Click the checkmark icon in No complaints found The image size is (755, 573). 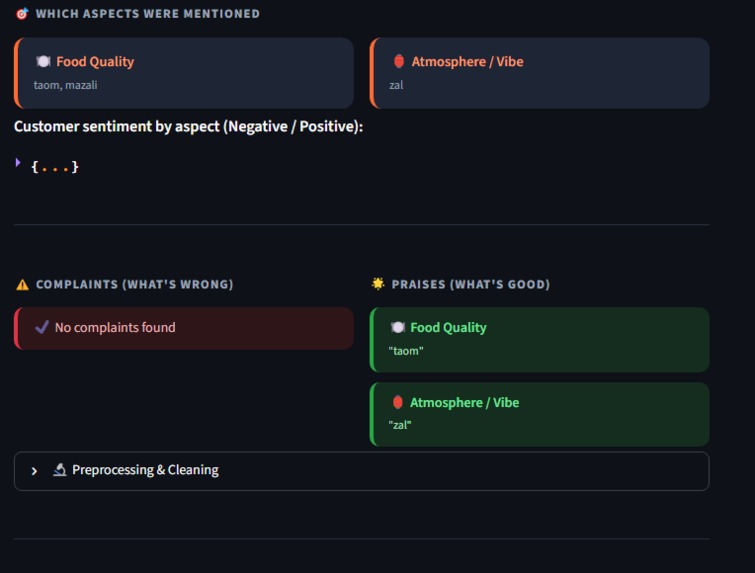point(42,327)
